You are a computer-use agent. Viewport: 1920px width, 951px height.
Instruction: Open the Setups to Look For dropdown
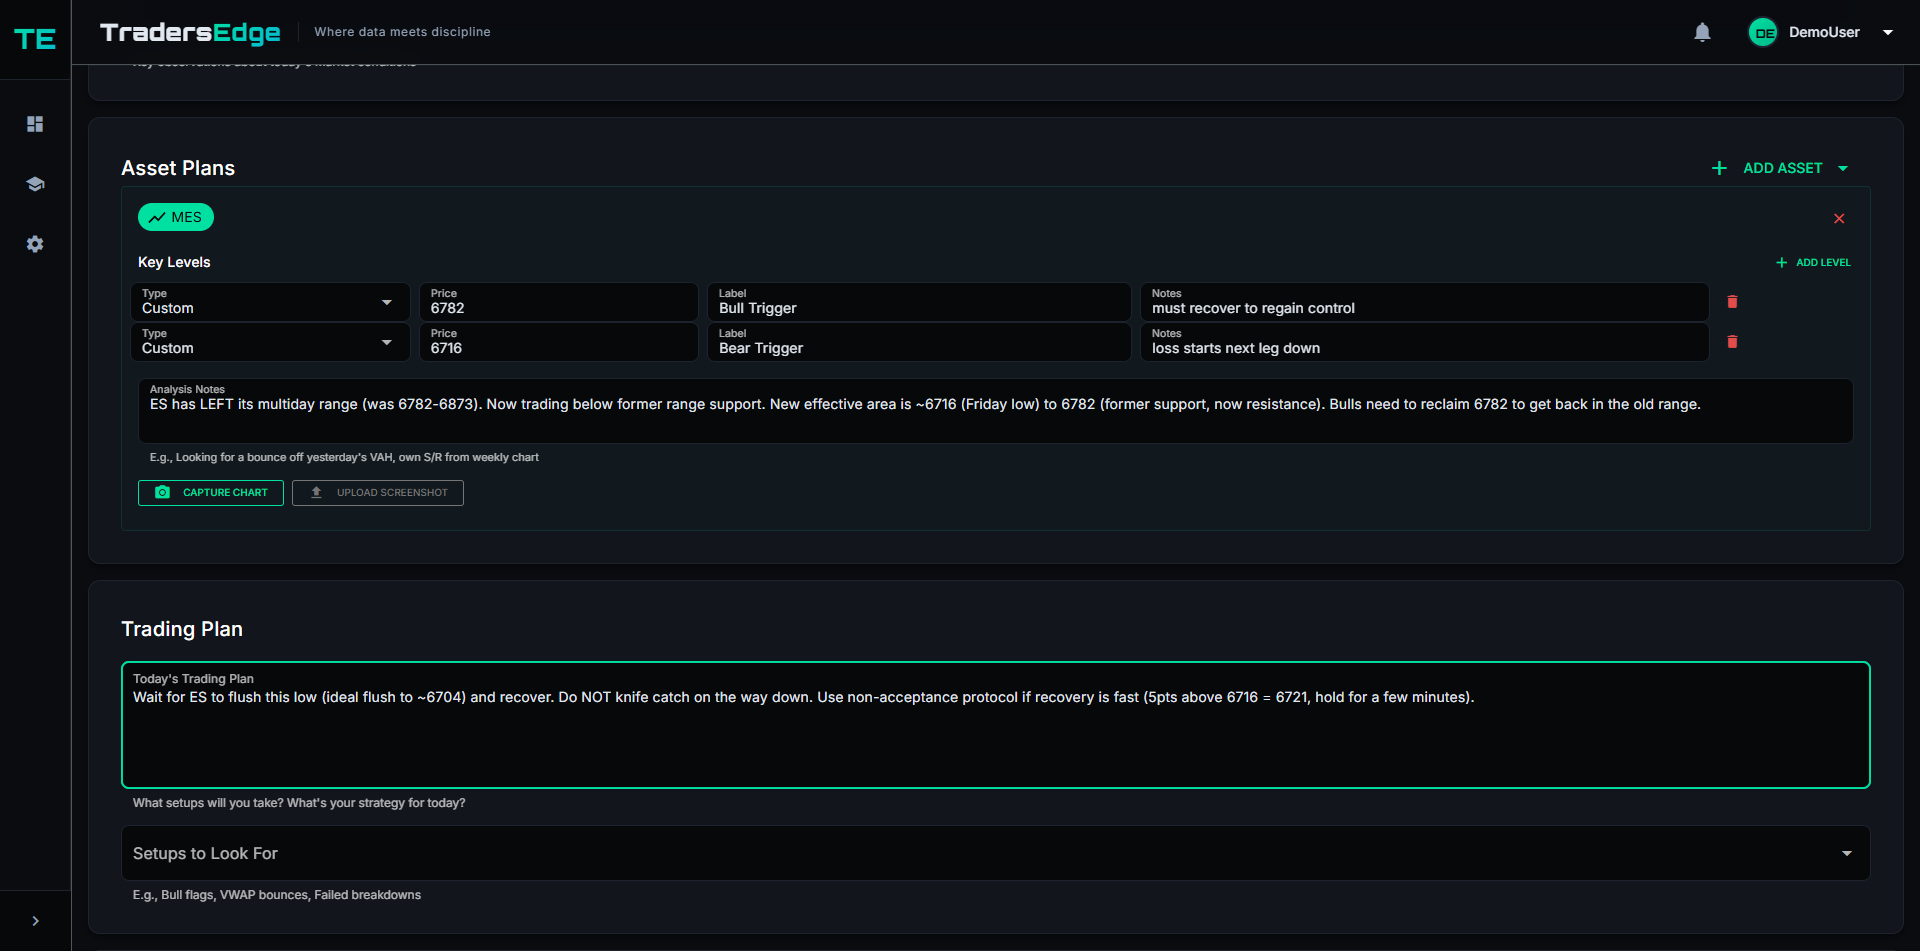tap(995, 853)
